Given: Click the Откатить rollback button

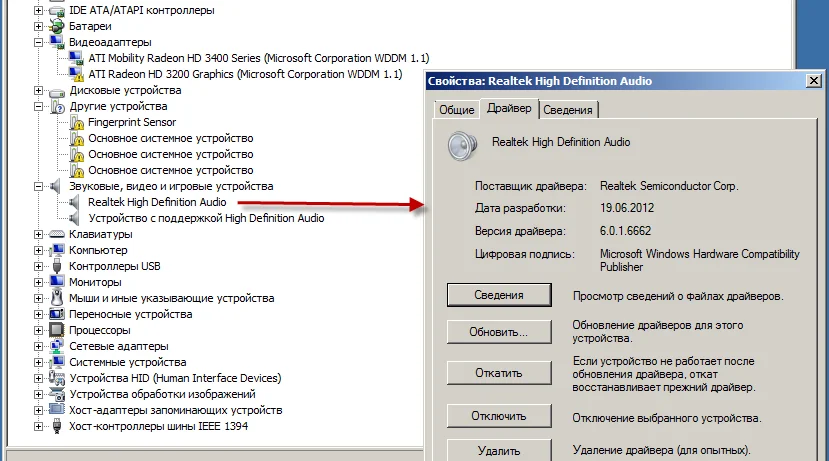Looking at the screenshot, I should tap(499, 373).
